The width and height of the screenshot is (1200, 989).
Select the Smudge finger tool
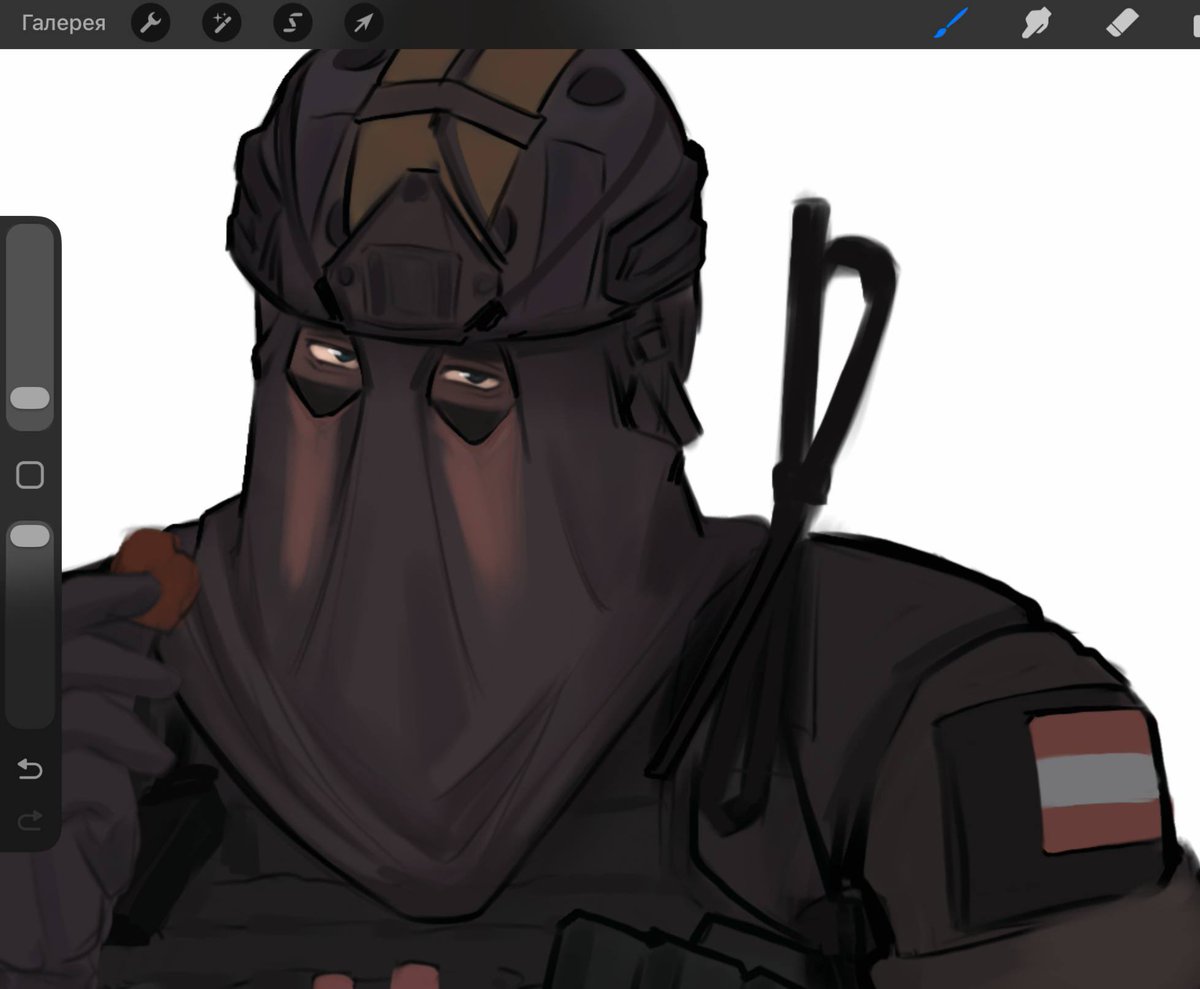coord(1036,23)
